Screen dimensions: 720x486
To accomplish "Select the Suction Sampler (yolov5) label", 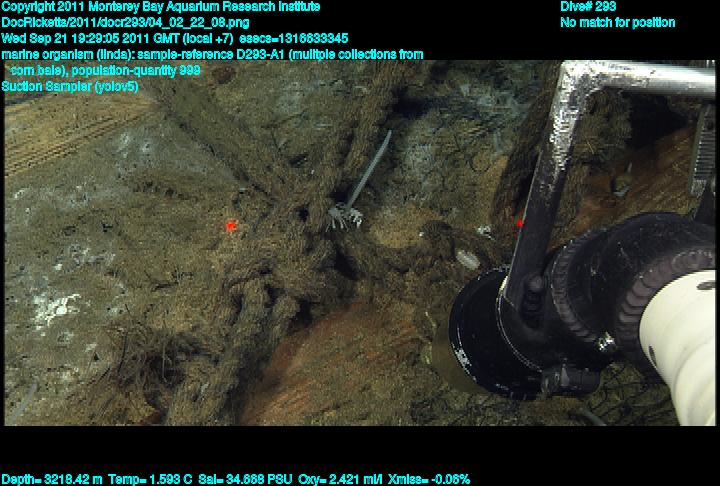I will coord(70,86).
